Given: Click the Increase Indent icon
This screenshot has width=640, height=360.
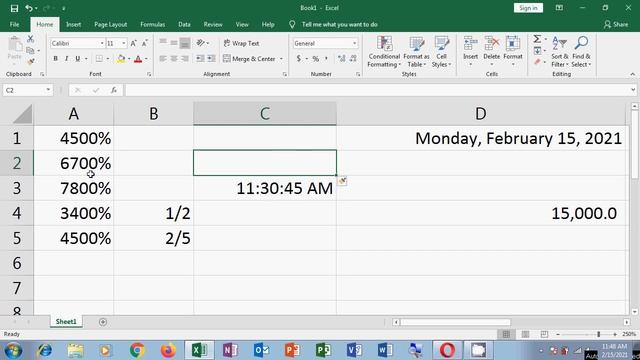Looking at the screenshot, I should click(x=211, y=59).
